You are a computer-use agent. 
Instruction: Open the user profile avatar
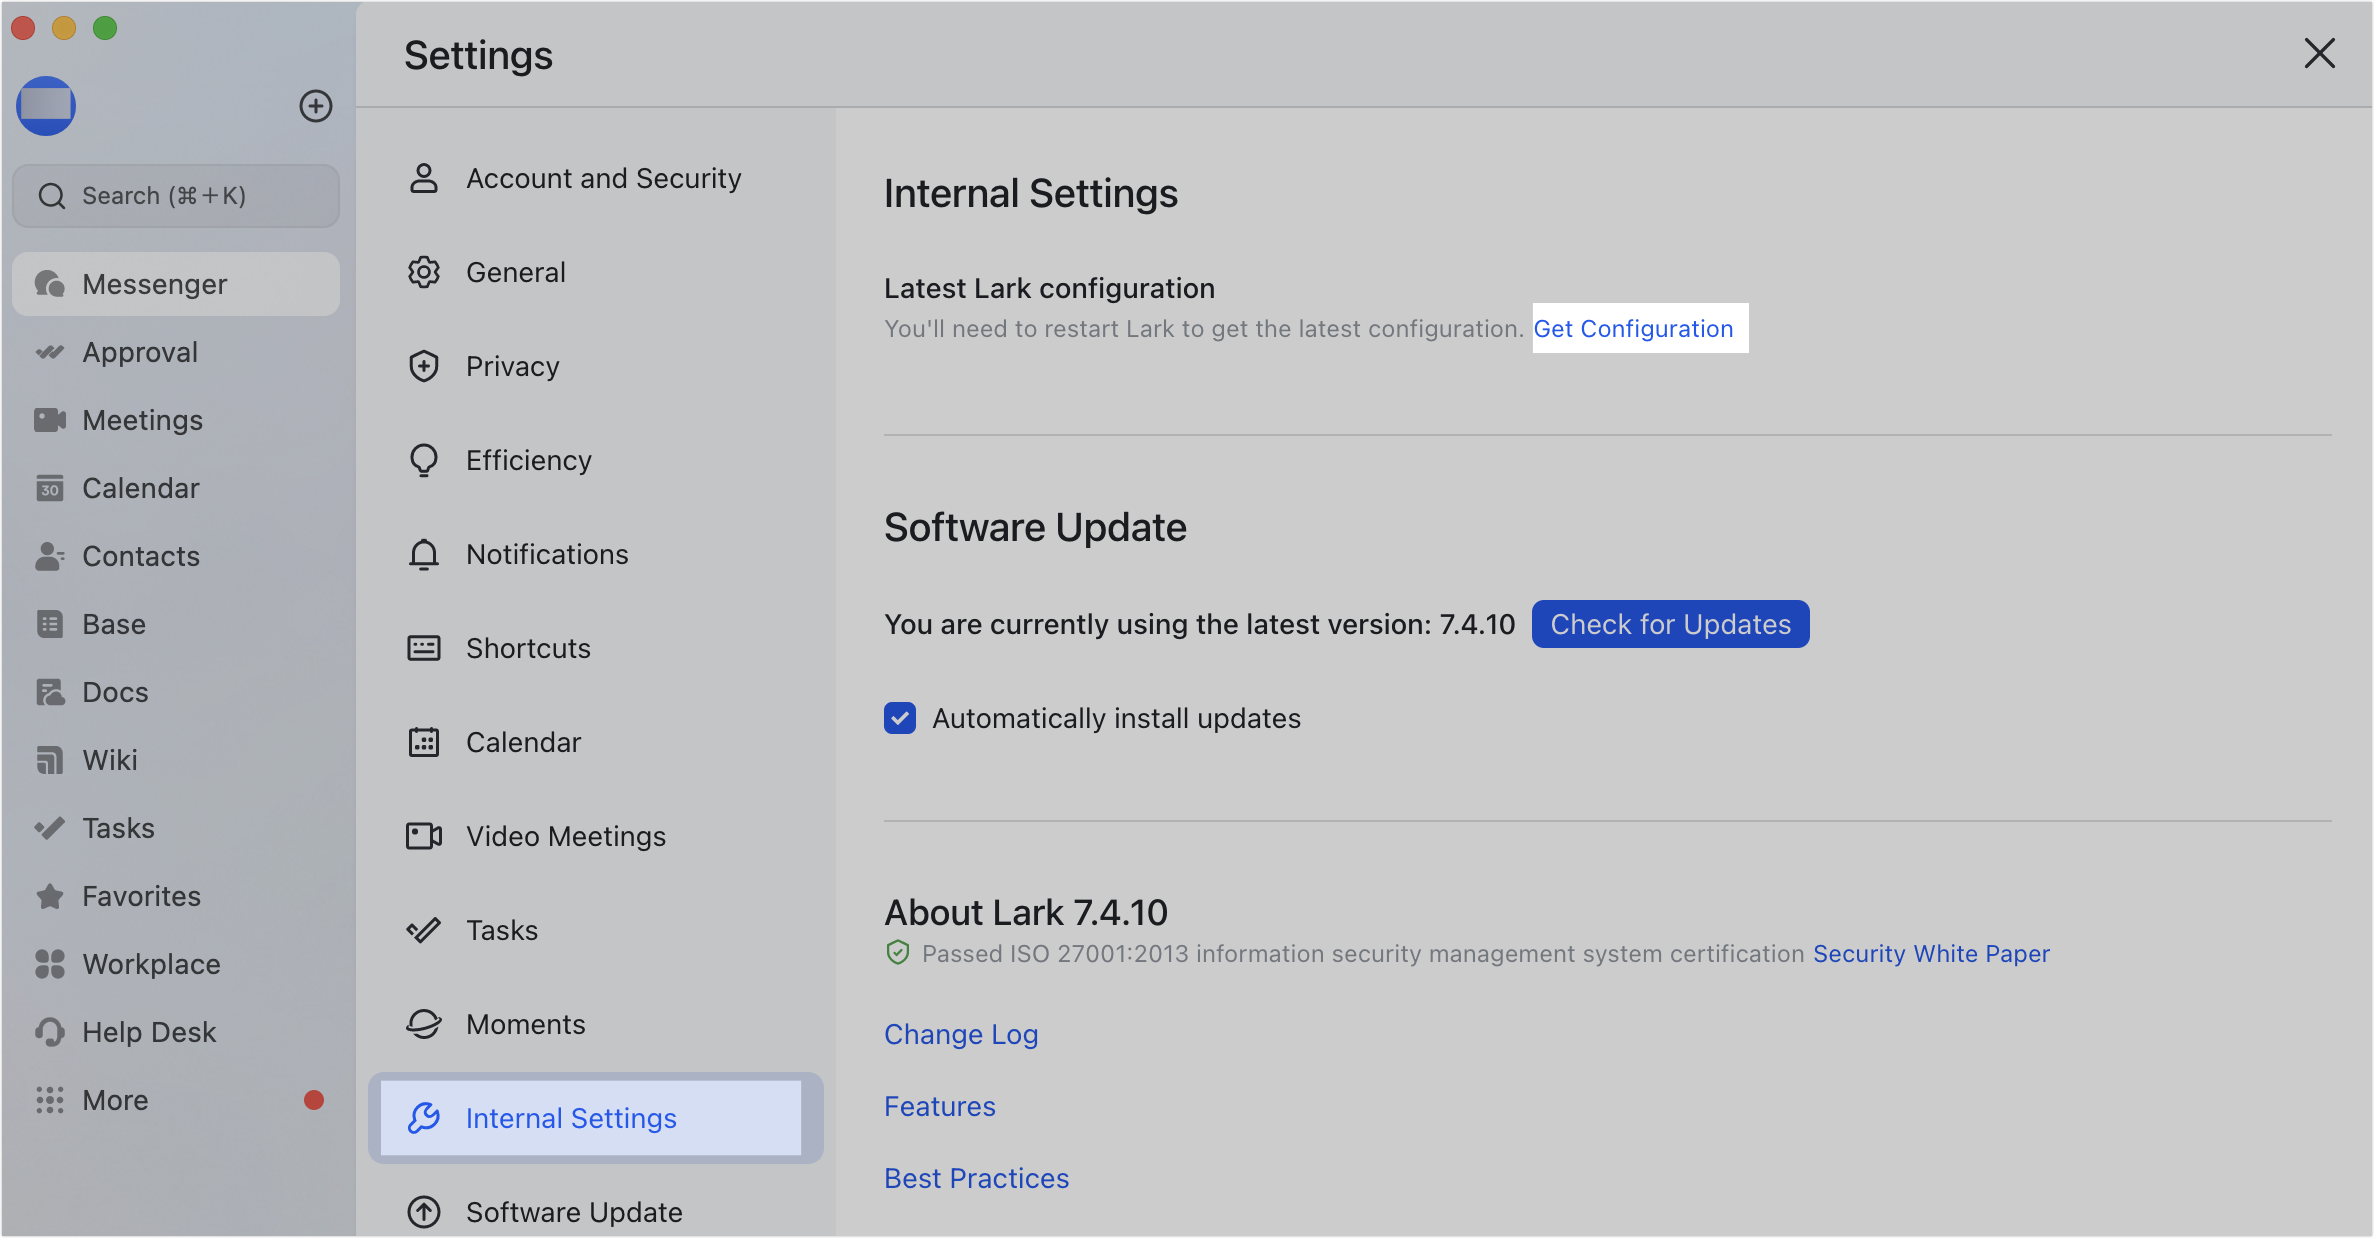click(x=46, y=106)
